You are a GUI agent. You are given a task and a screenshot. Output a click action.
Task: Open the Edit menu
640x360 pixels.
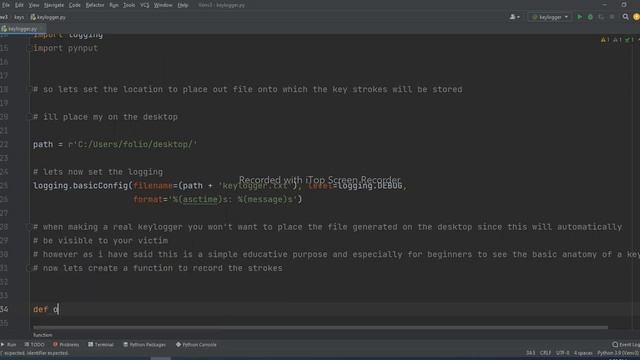(x=19, y=5)
